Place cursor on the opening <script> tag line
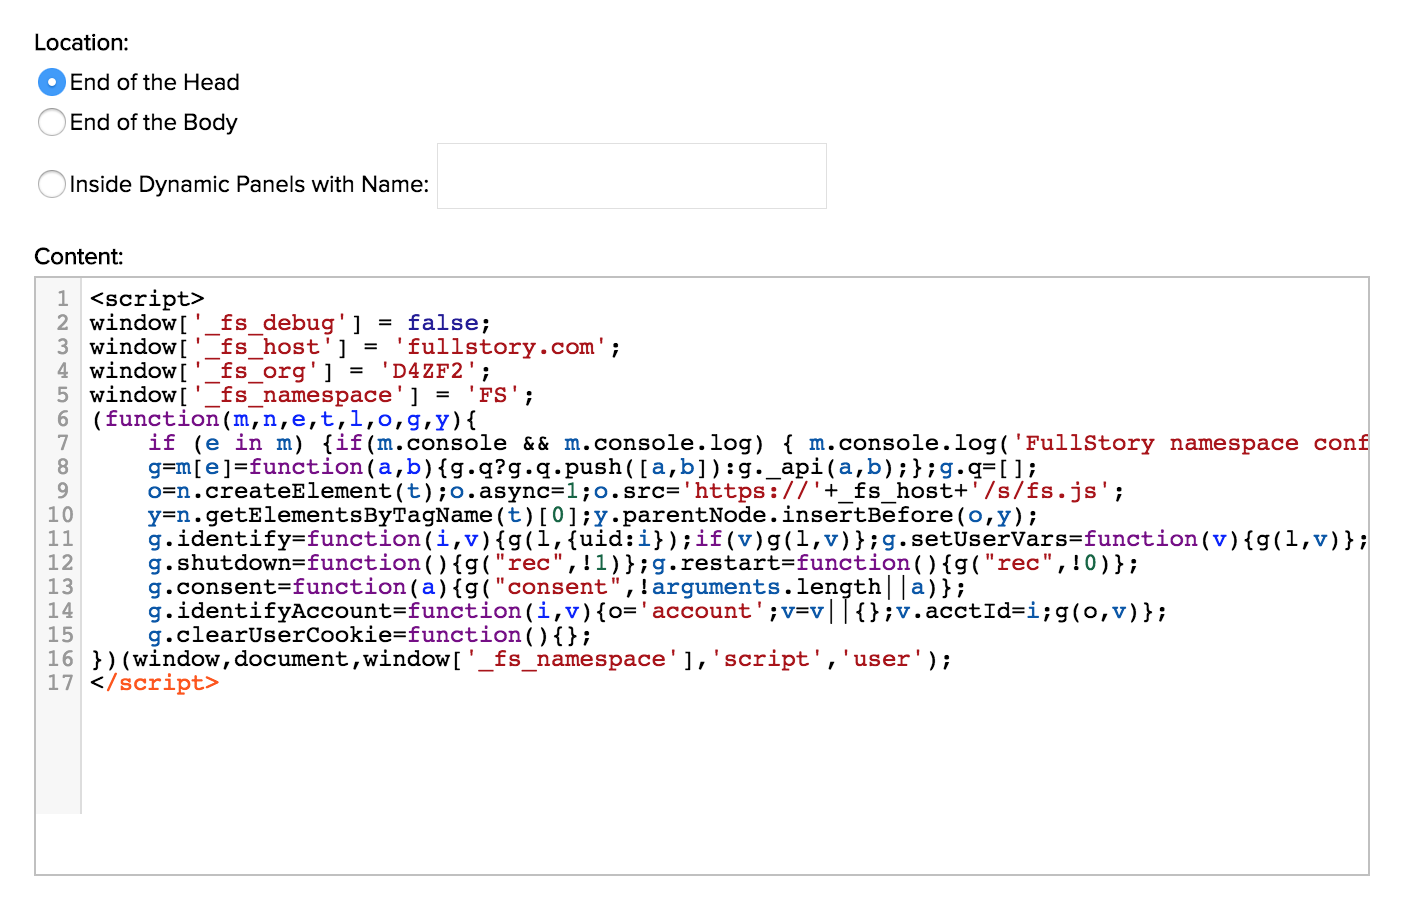 point(147,299)
